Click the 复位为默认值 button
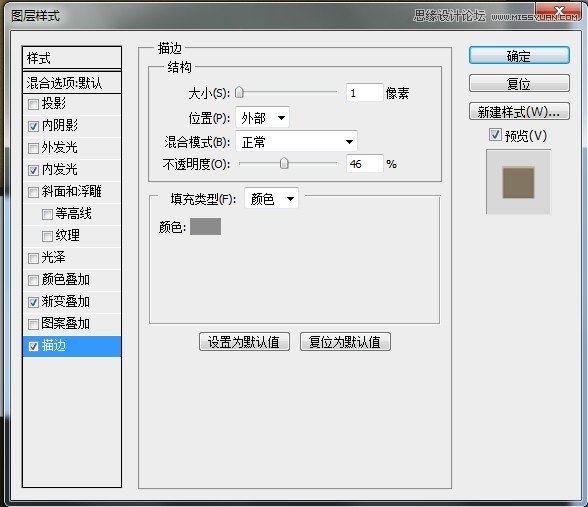This screenshot has width=588, height=507. tap(345, 342)
